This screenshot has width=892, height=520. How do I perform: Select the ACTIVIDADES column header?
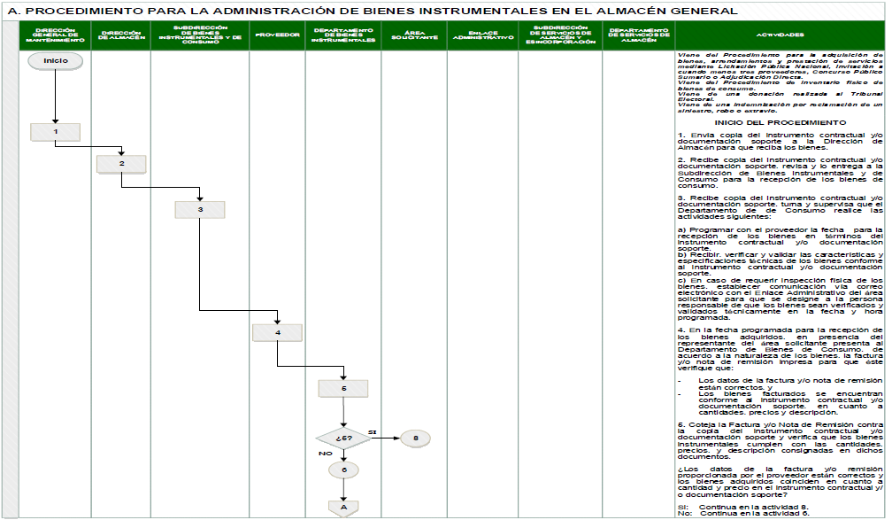(776, 35)
